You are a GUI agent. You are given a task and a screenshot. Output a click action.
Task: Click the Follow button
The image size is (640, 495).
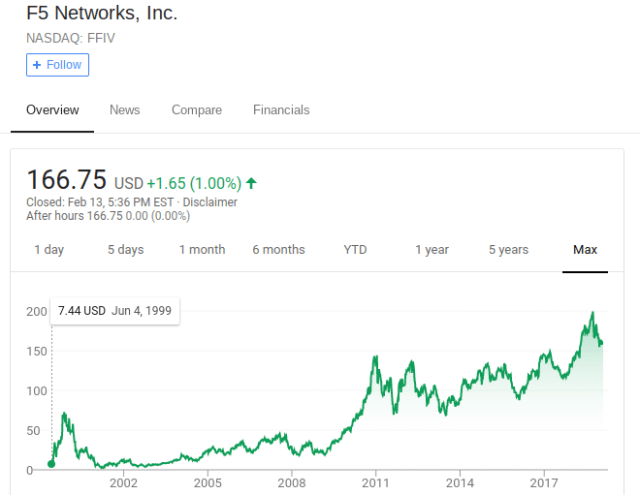[x=57, y=65]
